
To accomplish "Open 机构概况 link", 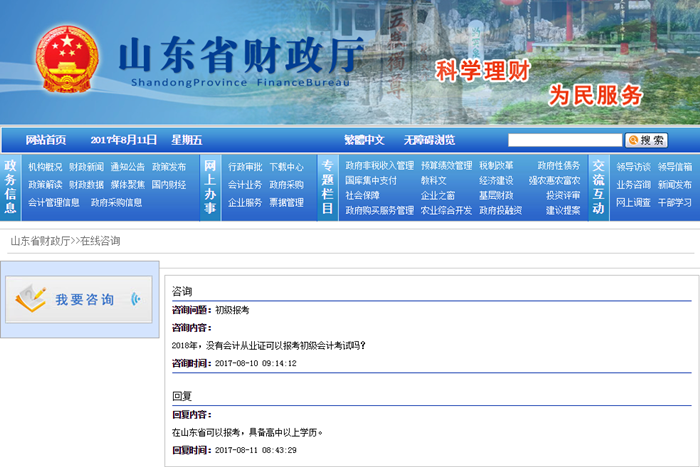I will [45, 167].
